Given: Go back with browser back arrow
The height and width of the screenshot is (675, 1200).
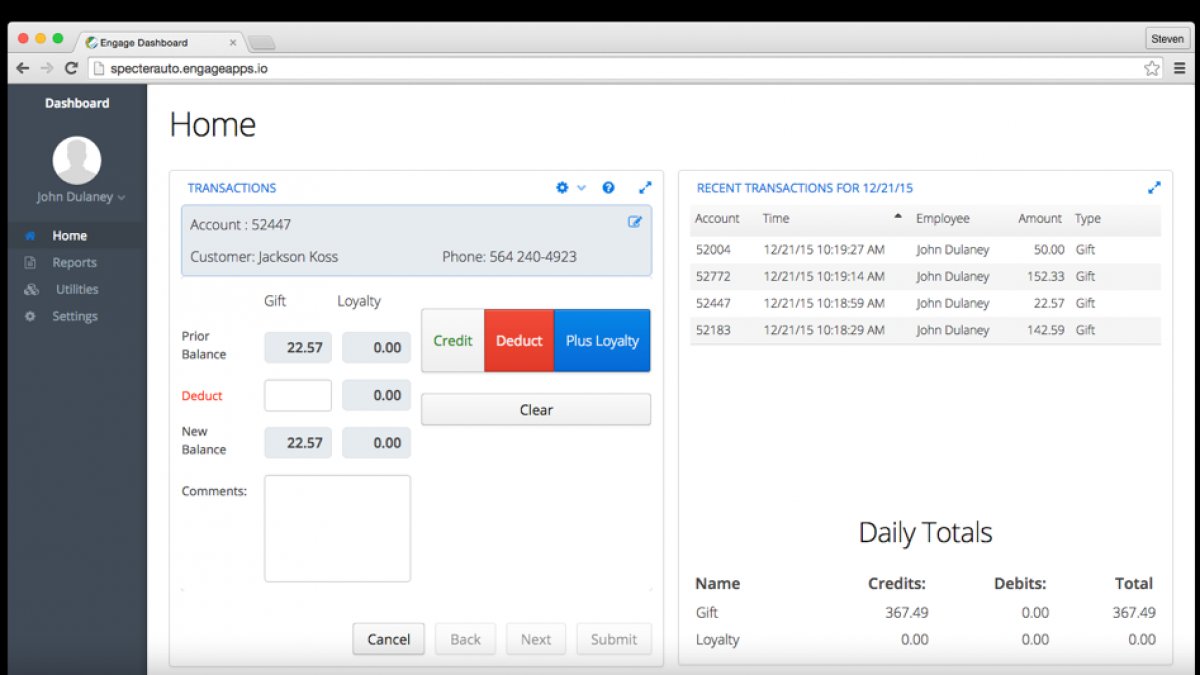Looking at the screenshot, I should coord(22,68).
